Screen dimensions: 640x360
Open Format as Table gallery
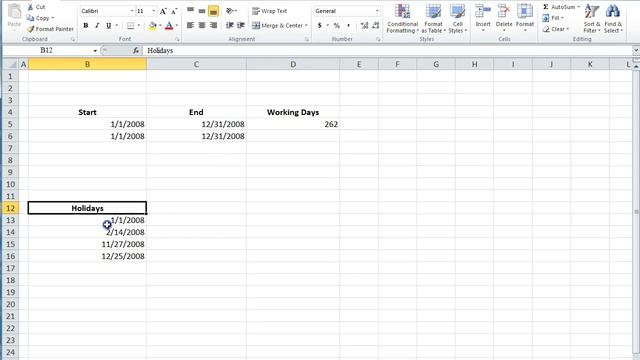click(x=433, y=18)
